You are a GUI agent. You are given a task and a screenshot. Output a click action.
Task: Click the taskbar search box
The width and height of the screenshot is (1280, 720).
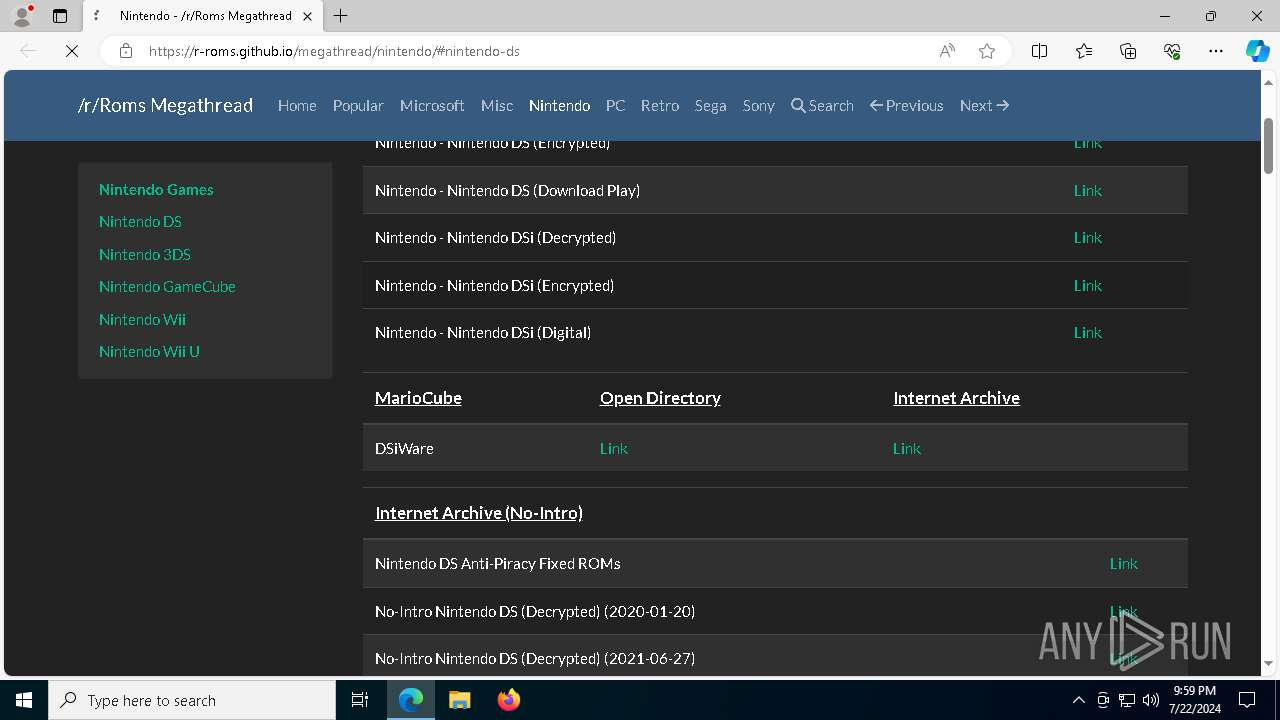(x=192, y=700)
